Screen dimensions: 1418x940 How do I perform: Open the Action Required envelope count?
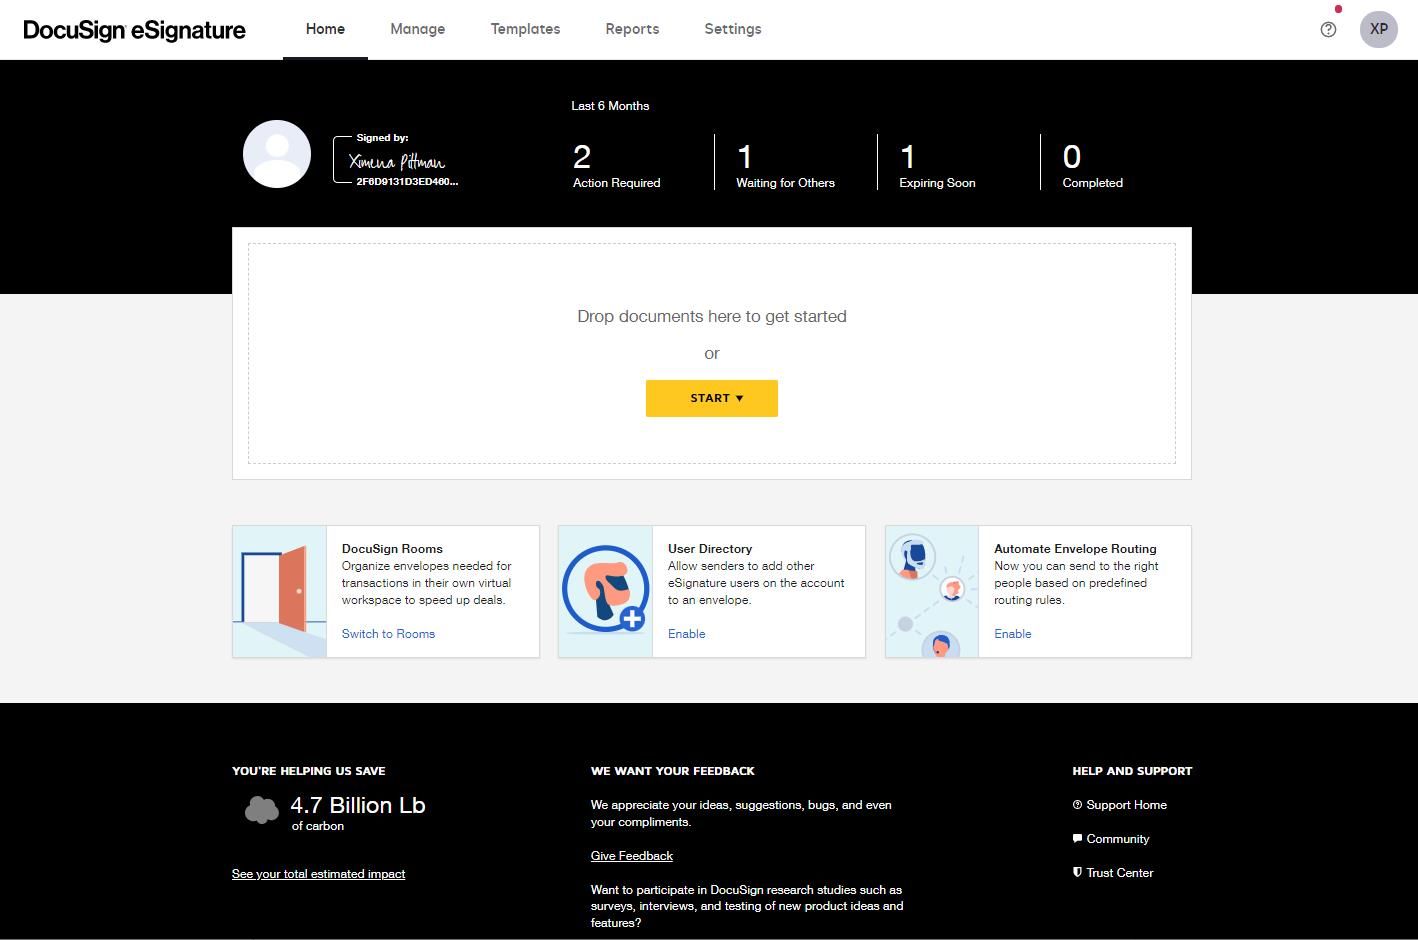[x=616, y=165]
